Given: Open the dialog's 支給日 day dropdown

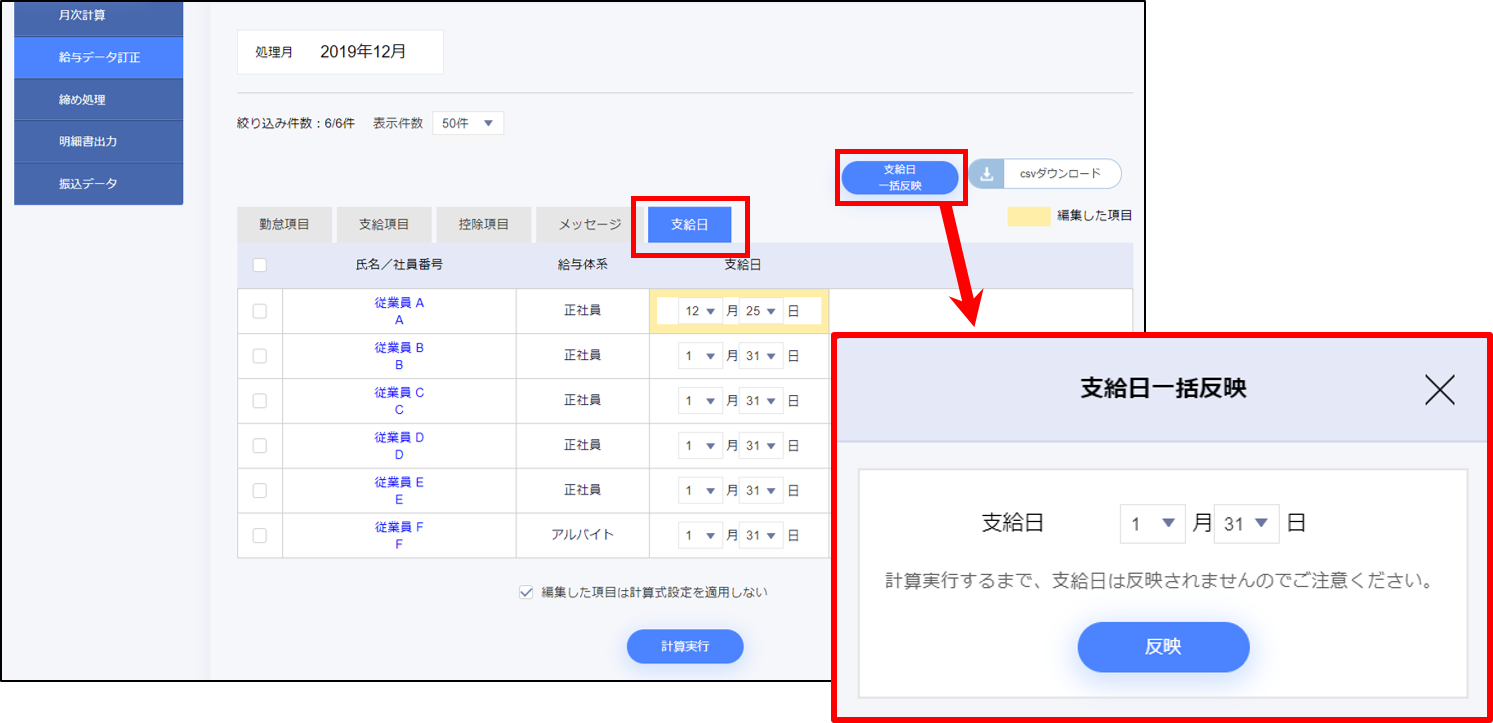Looking at the screenshot, I should click(x=1246, y=523).
